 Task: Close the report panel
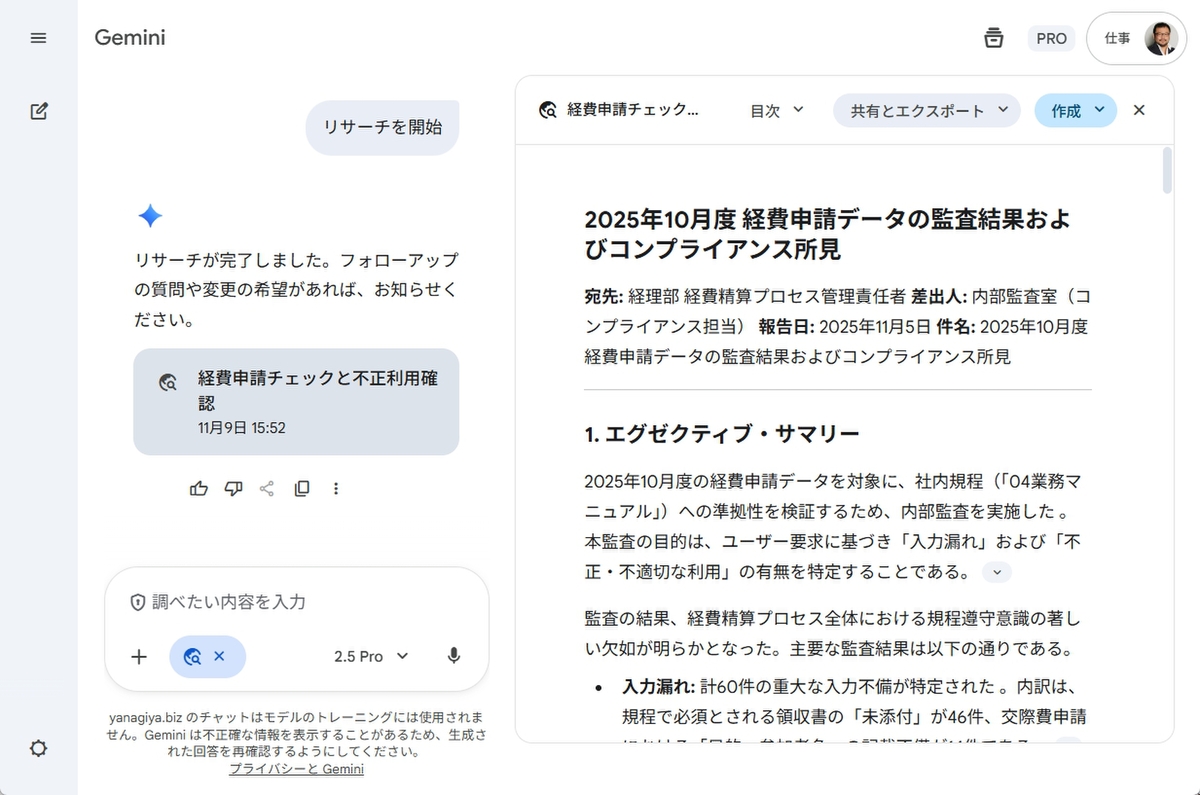1139,111
